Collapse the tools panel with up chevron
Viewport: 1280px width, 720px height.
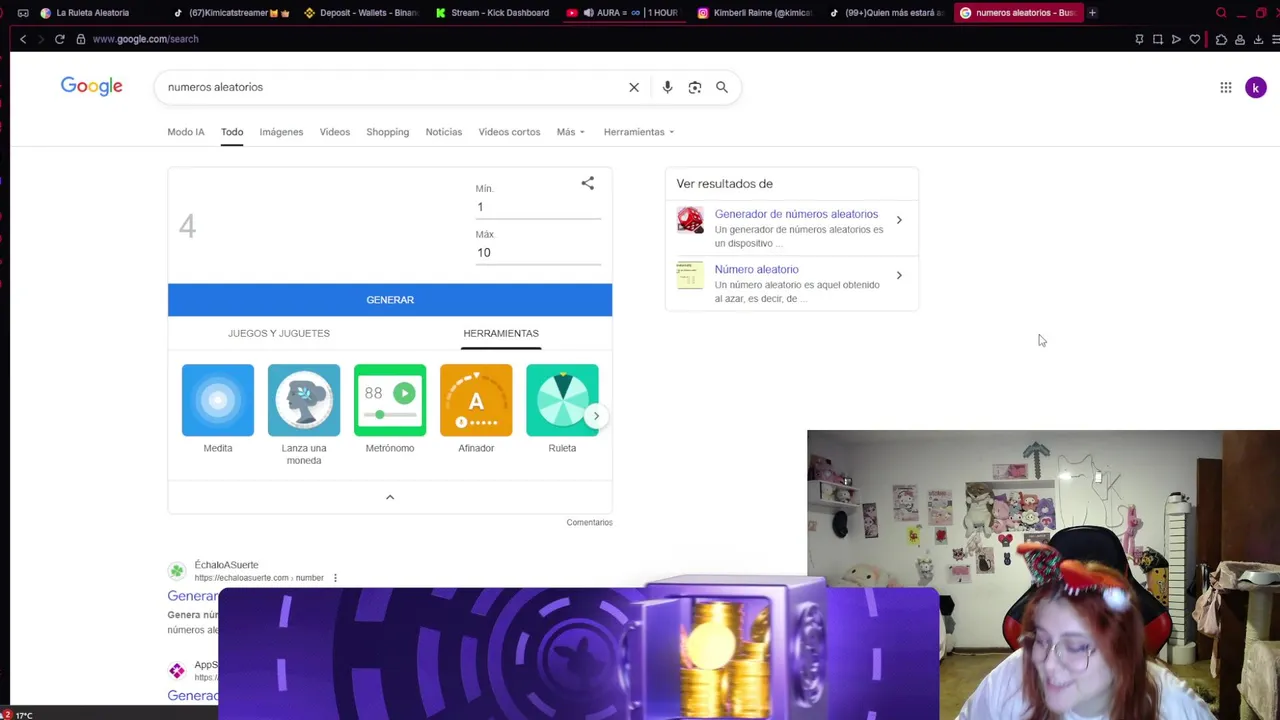pyautogui.click(x=390, y=497)
